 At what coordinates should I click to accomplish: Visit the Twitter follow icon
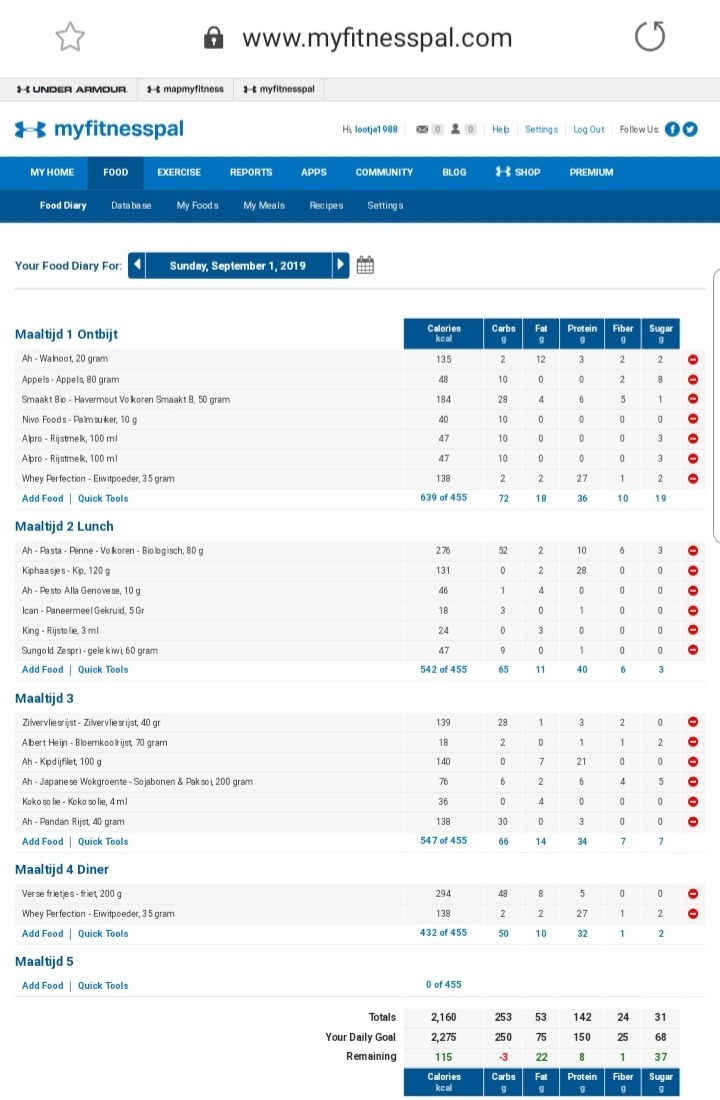pos(691,129)
